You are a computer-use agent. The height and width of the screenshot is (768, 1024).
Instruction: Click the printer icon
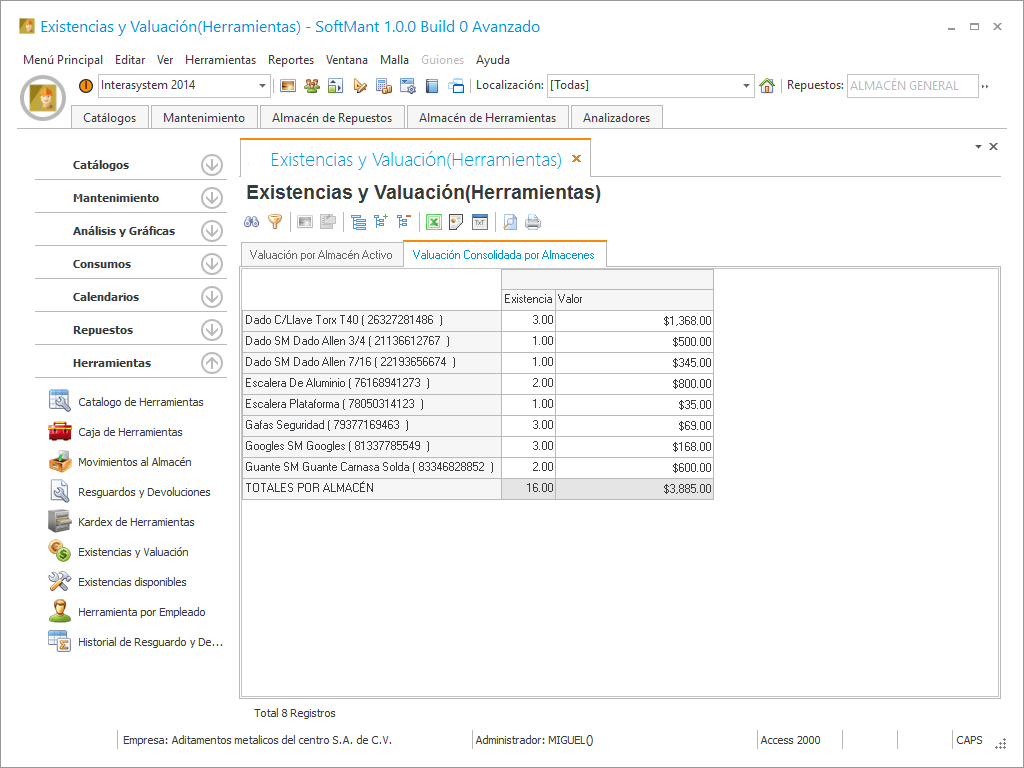pyautogui.click(x=533, y=222)
